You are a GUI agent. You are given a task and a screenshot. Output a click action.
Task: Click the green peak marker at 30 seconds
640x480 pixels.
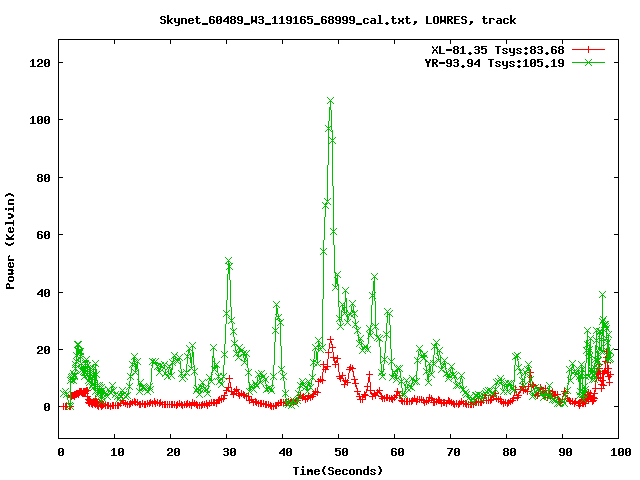pyautogui.click(x=229, y=261)
